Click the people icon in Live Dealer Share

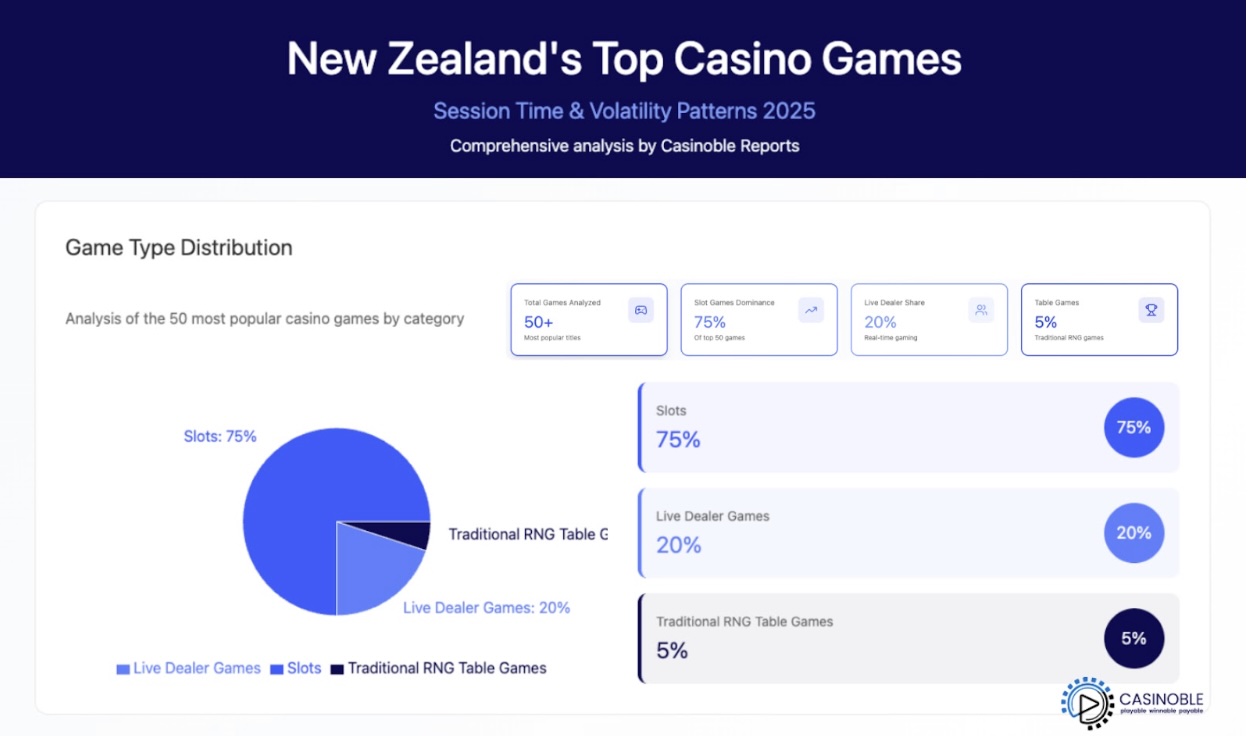point(981,310)
